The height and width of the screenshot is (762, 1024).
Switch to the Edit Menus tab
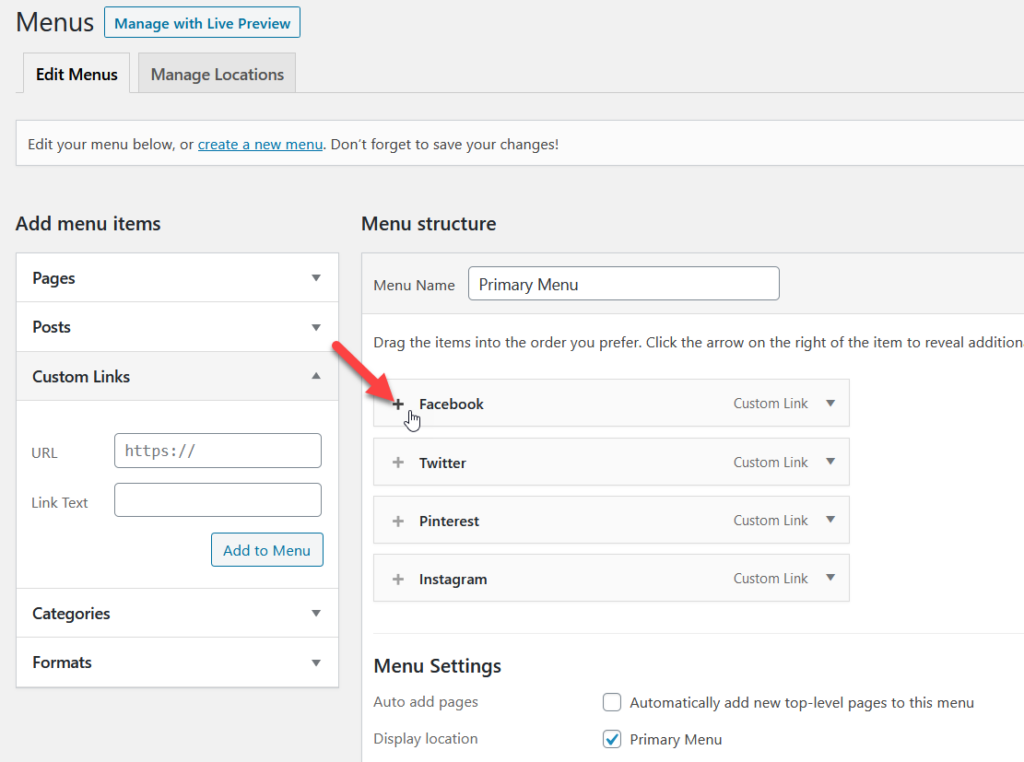click(76, 74)
